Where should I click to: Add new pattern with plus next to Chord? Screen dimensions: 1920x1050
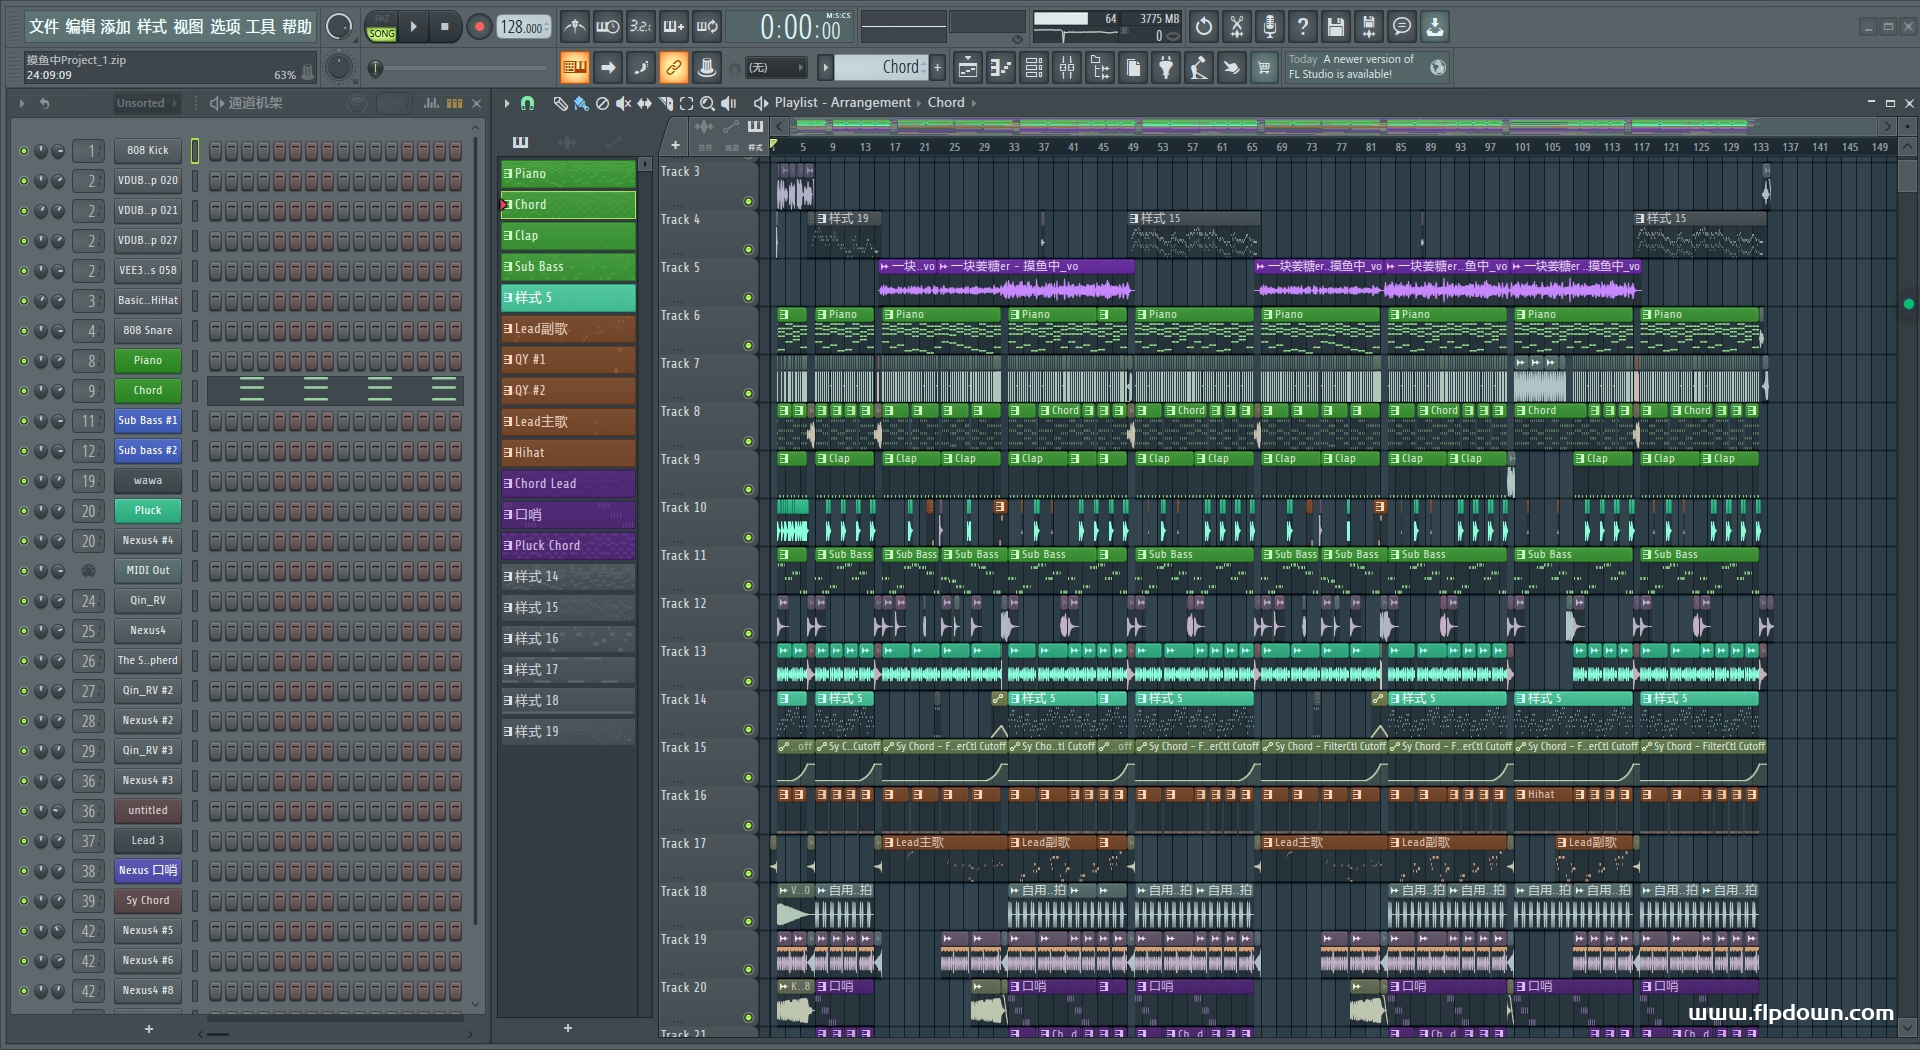[x=938, y=67]
